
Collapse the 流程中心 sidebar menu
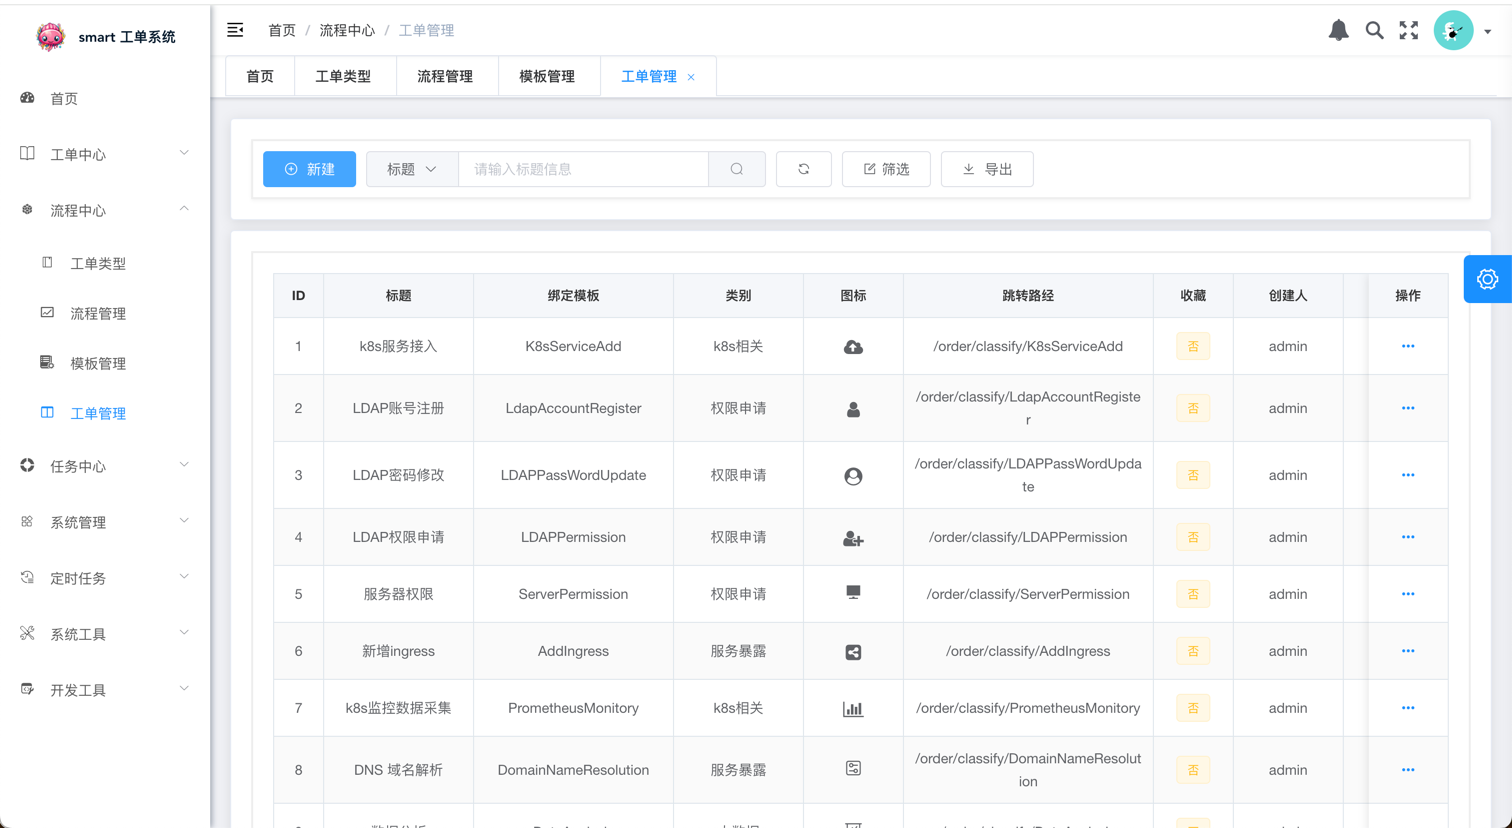[x=105, y=210]
